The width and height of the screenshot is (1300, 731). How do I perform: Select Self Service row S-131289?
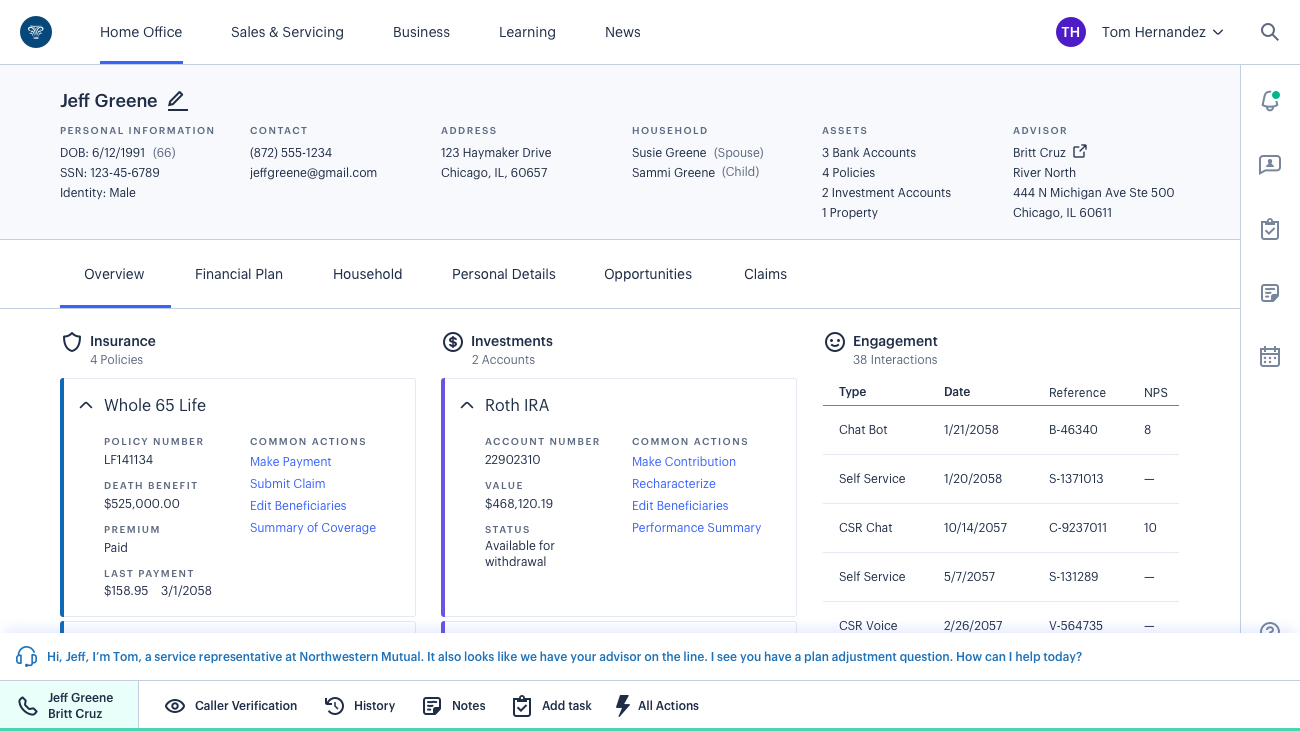(x=1001, y=577)
